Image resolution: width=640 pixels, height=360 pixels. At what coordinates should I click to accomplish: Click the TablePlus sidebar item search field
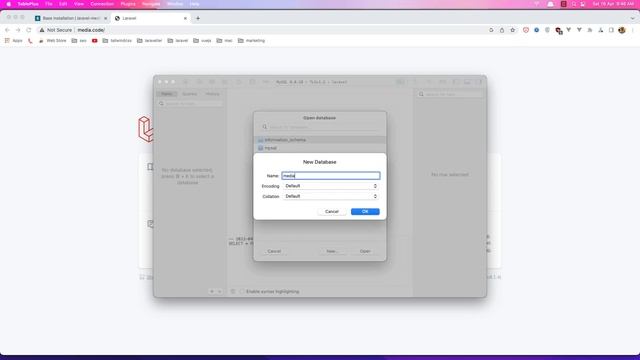(x=190, y=104)
